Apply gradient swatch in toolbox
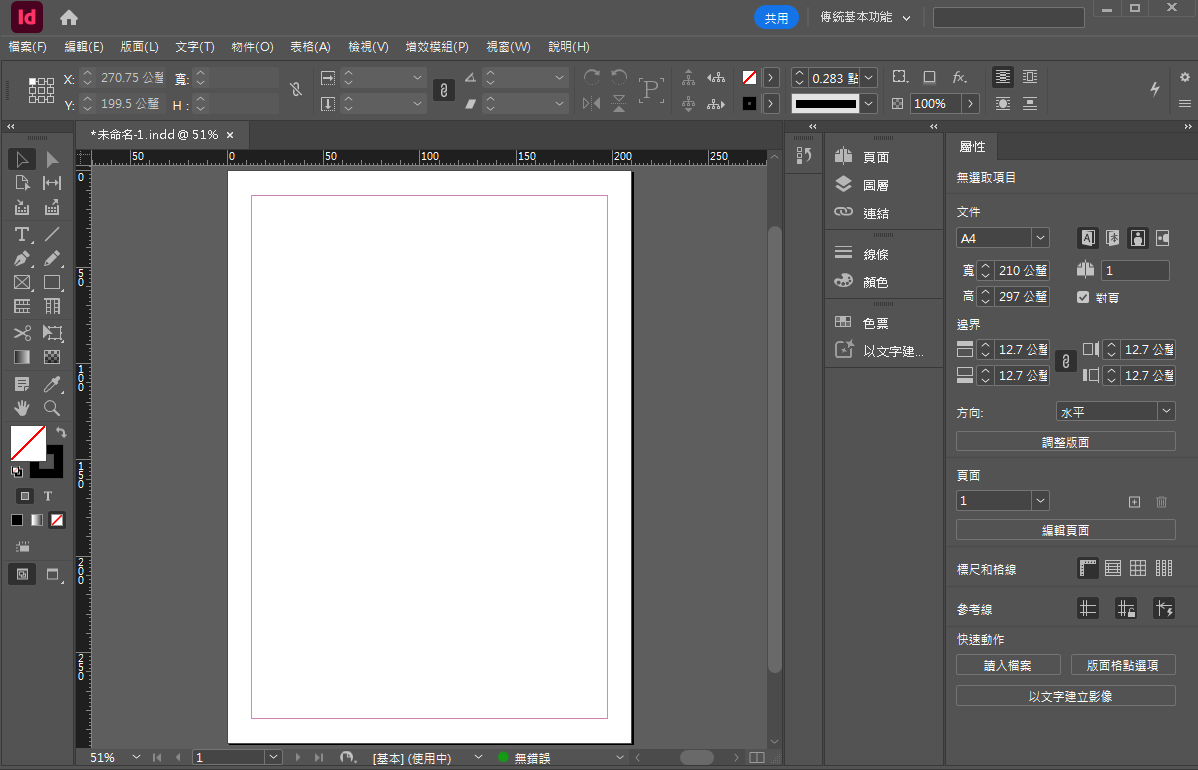This screenshot has height=770, width=1198. click(37, 520)
